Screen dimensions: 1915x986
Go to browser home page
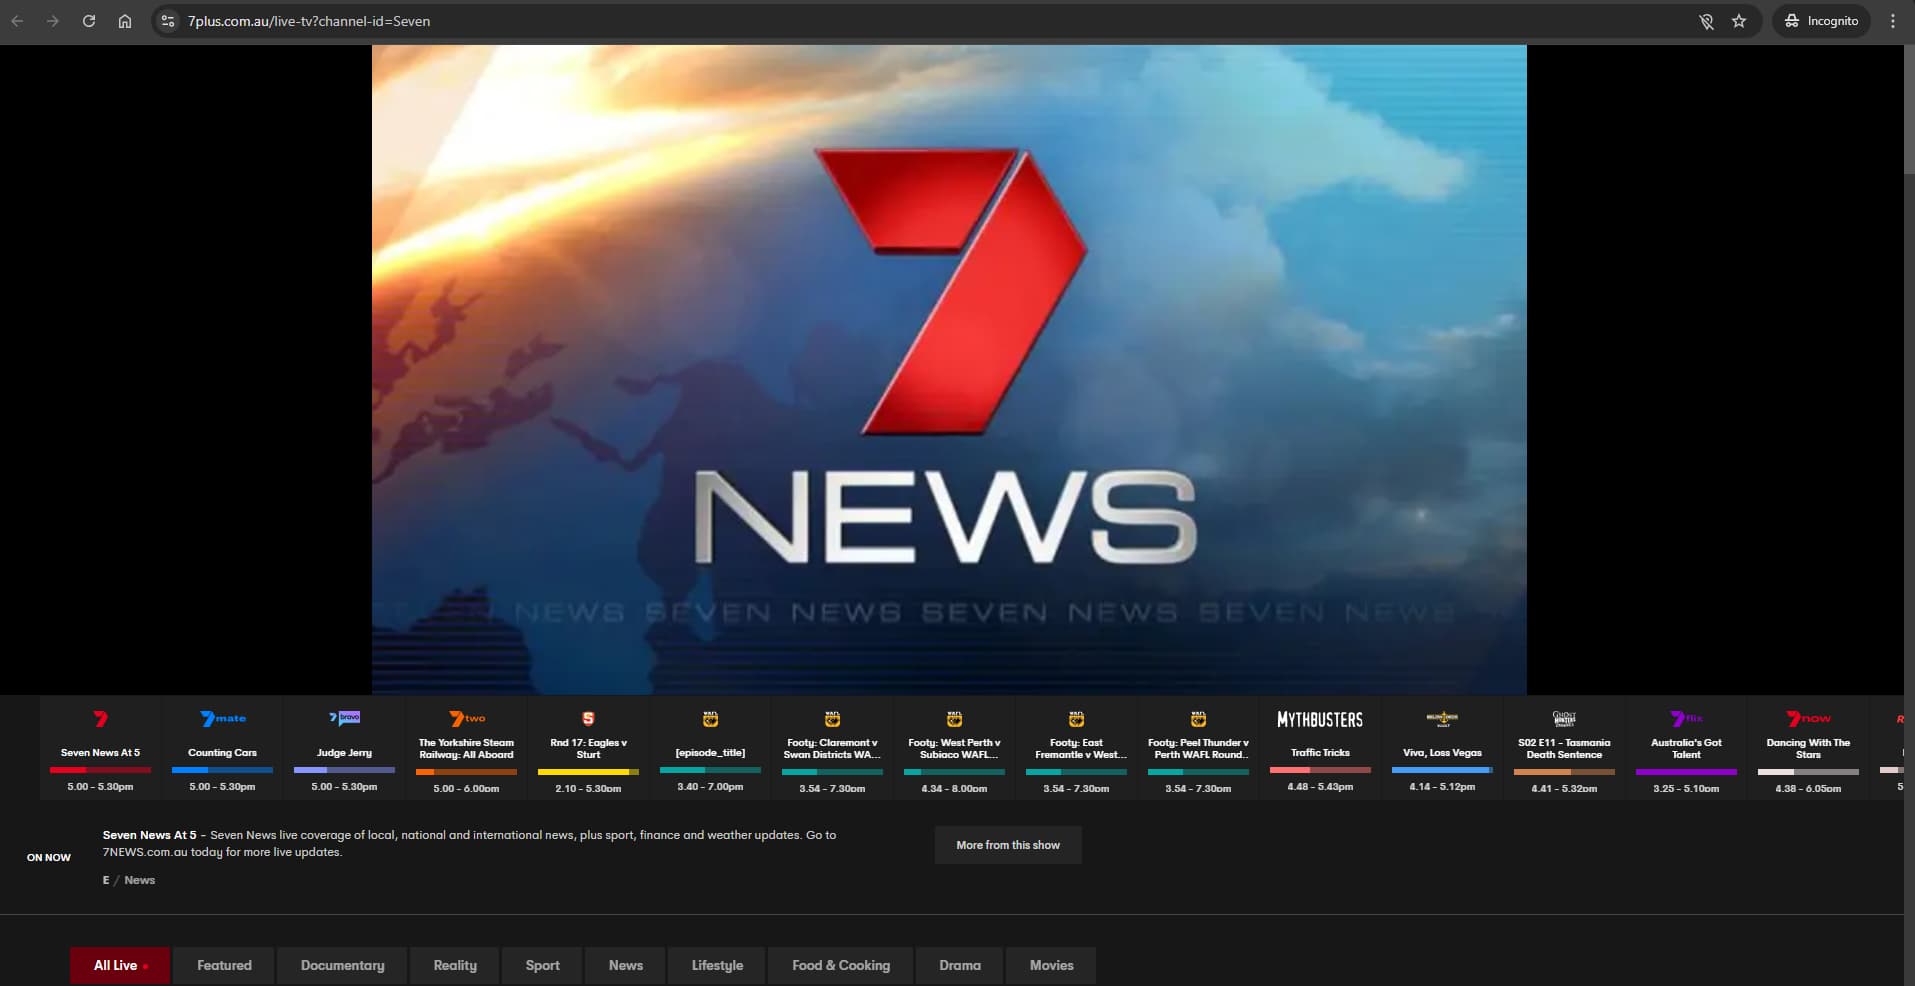[125, 21]
